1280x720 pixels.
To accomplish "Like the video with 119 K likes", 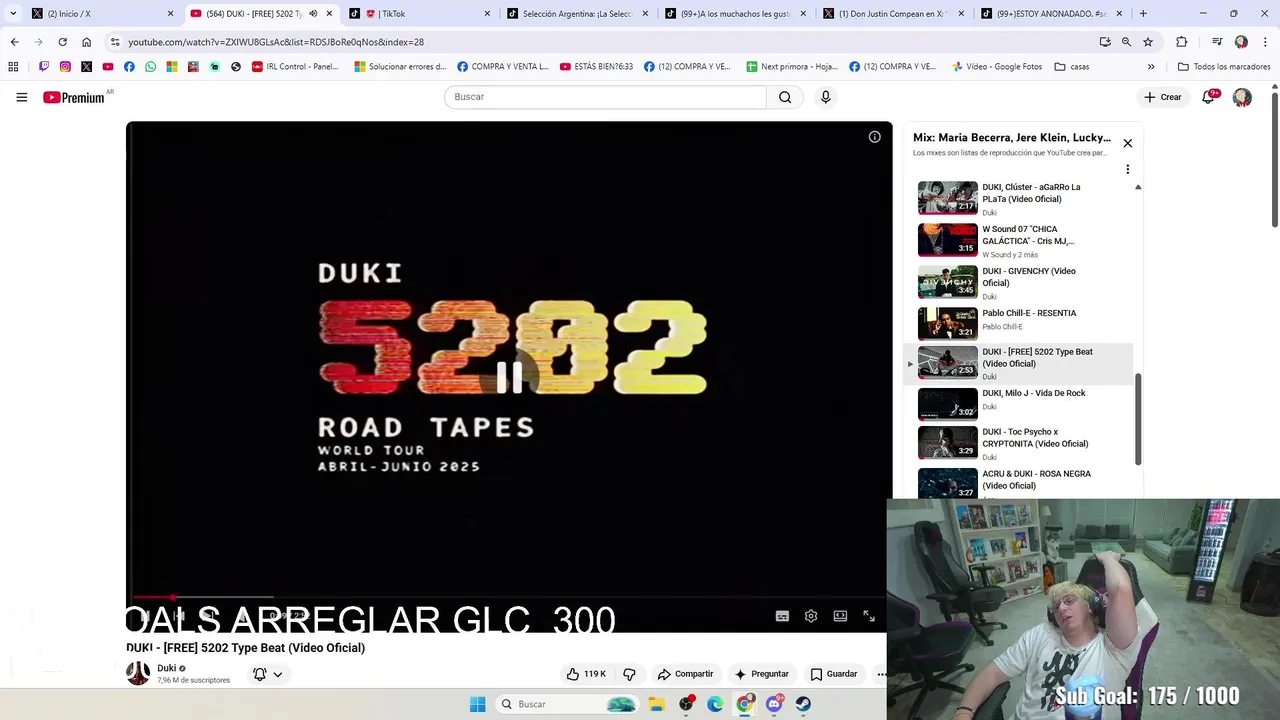I will pyautogui.click(x=586, y=674).
